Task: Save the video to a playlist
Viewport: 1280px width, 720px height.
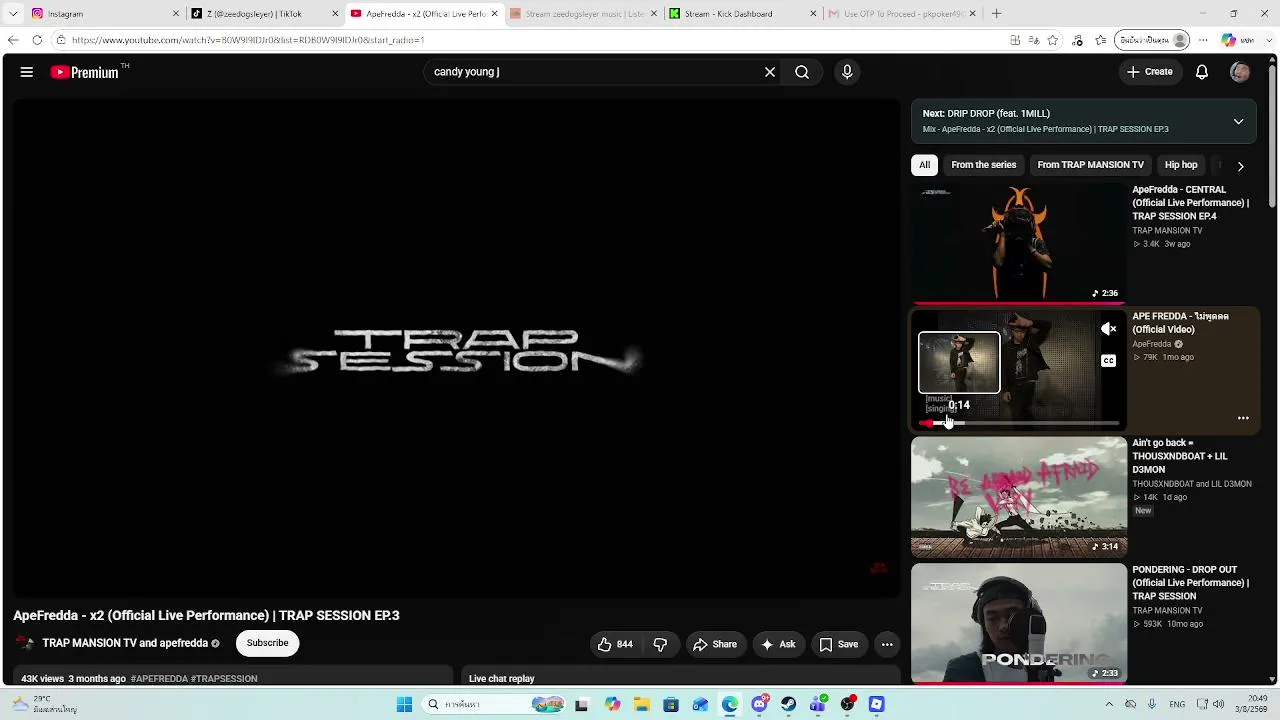Action: 839,645
